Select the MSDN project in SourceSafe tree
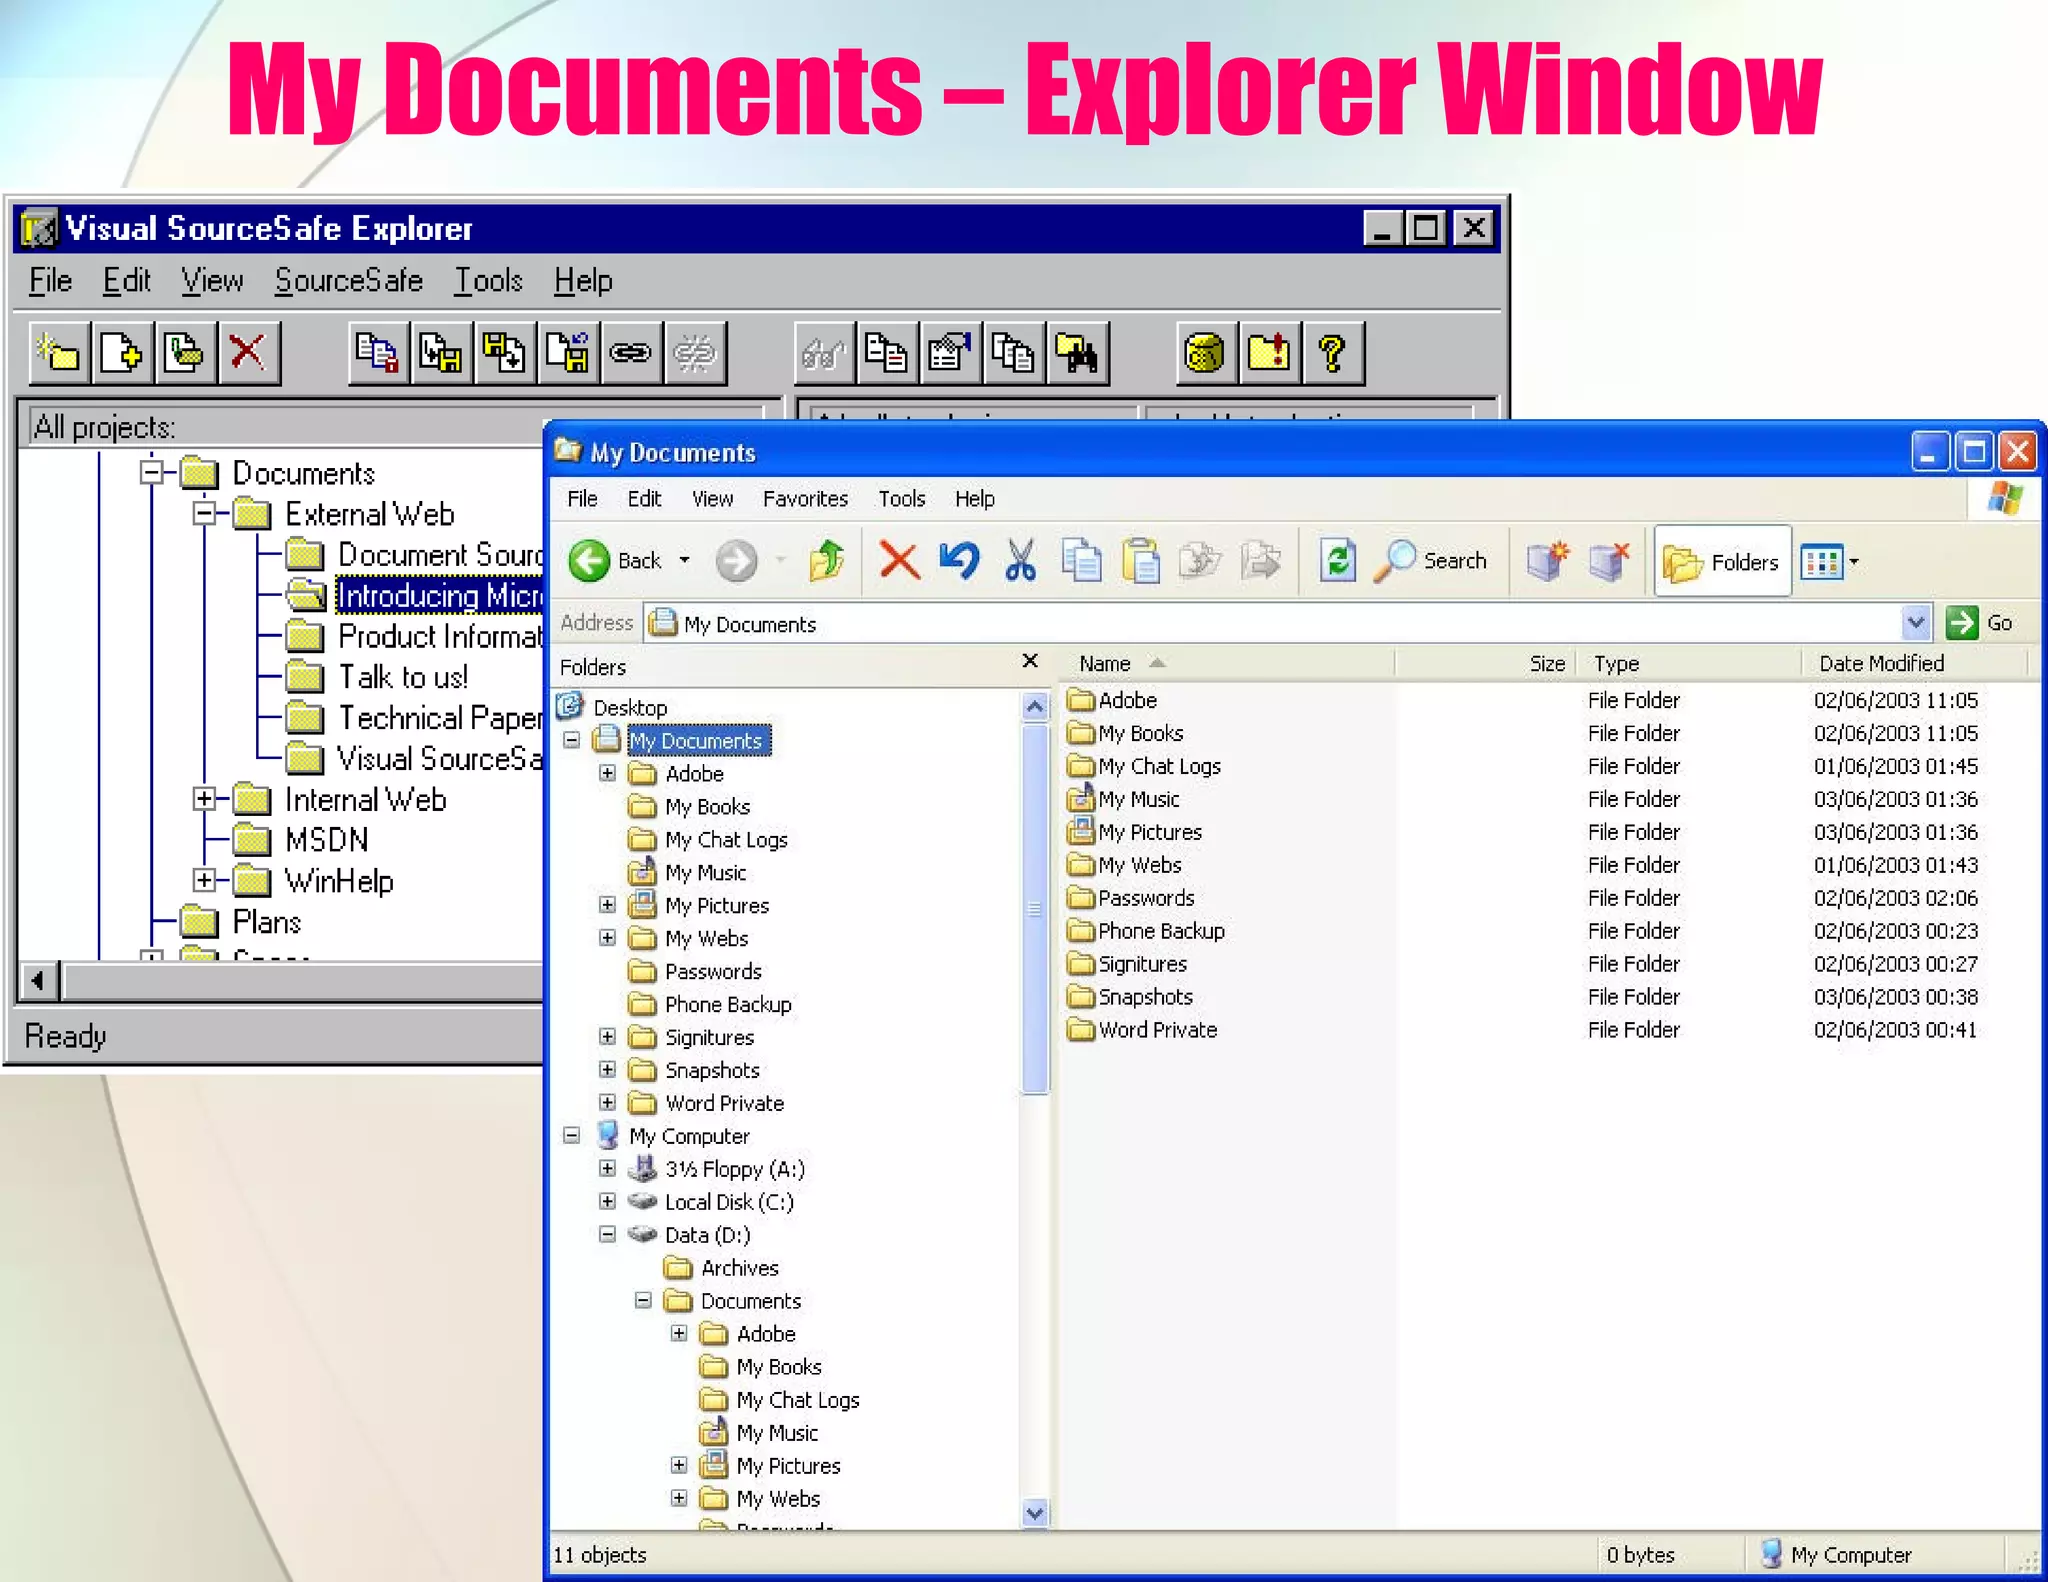The width and height of the screenshot is (2048, 1582). [301, 840]
